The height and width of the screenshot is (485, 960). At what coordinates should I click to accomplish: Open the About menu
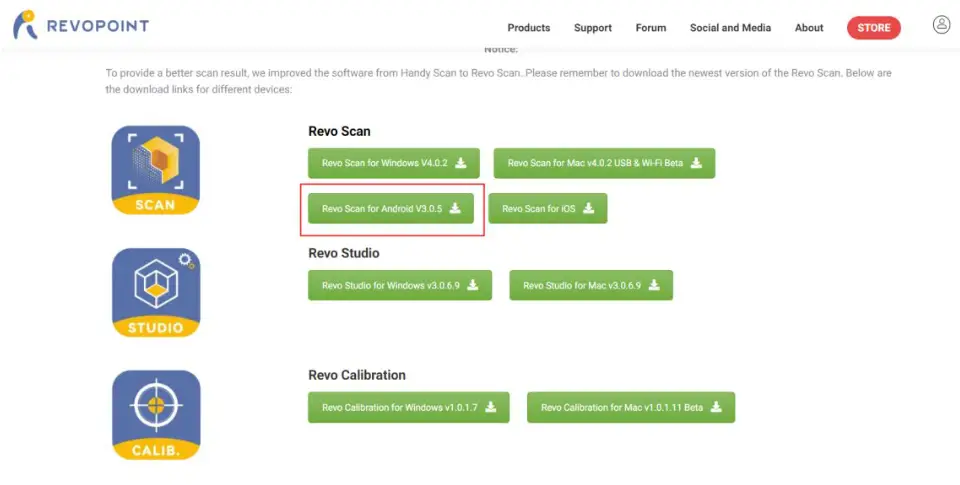pos(809,28)
